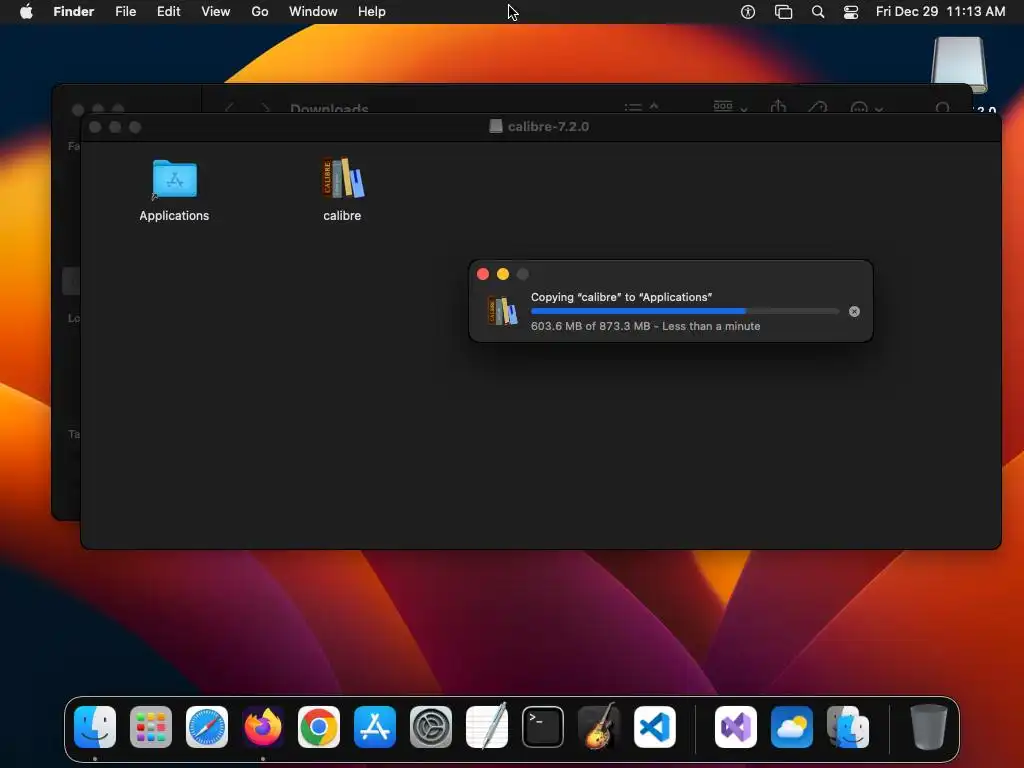Launch Firefox from the Dock
The image size is (1024, 768).
tap(263, 727)
